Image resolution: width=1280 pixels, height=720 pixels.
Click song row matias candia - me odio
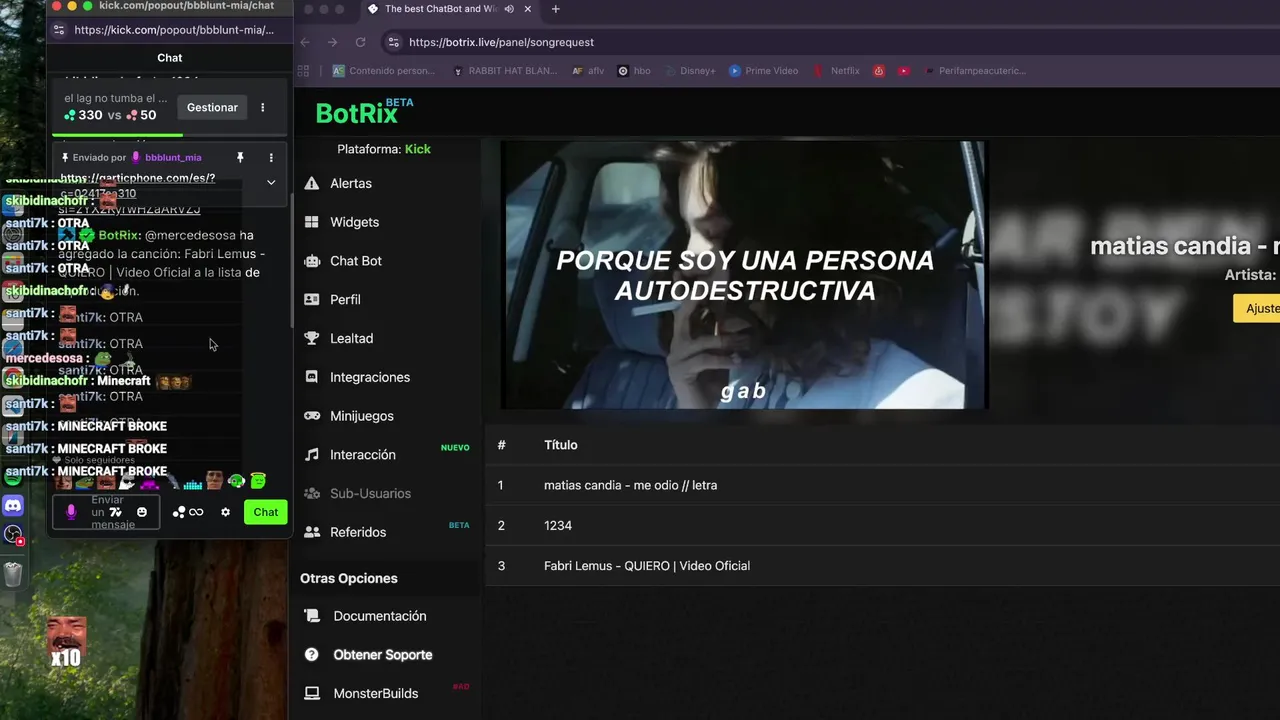882,485
